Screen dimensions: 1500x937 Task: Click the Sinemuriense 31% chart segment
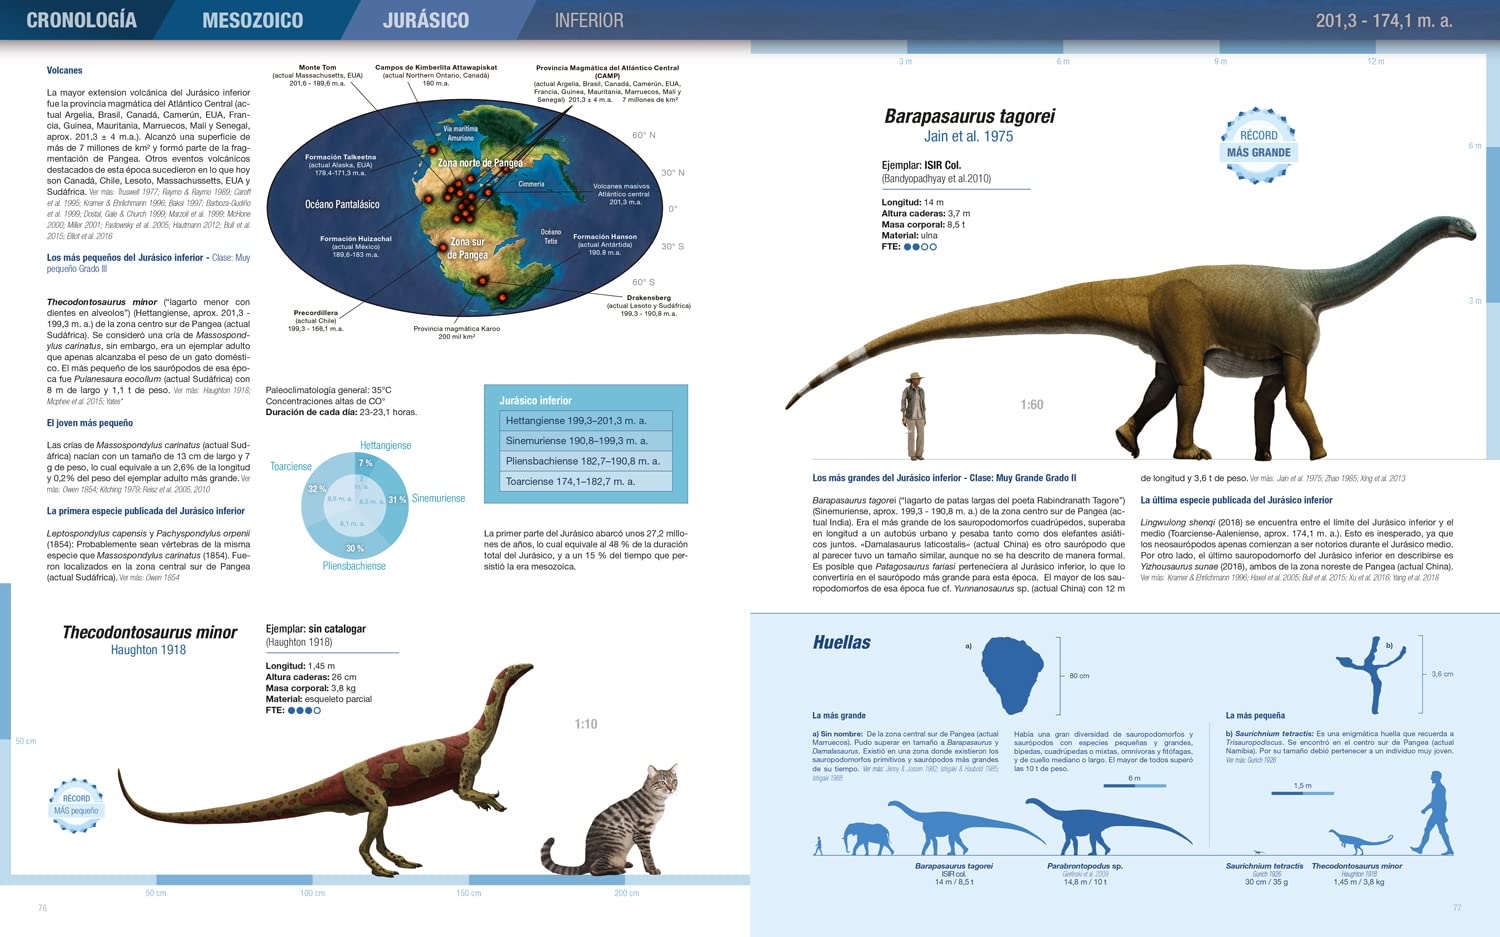pyautogui.click(x=397, y=499)
